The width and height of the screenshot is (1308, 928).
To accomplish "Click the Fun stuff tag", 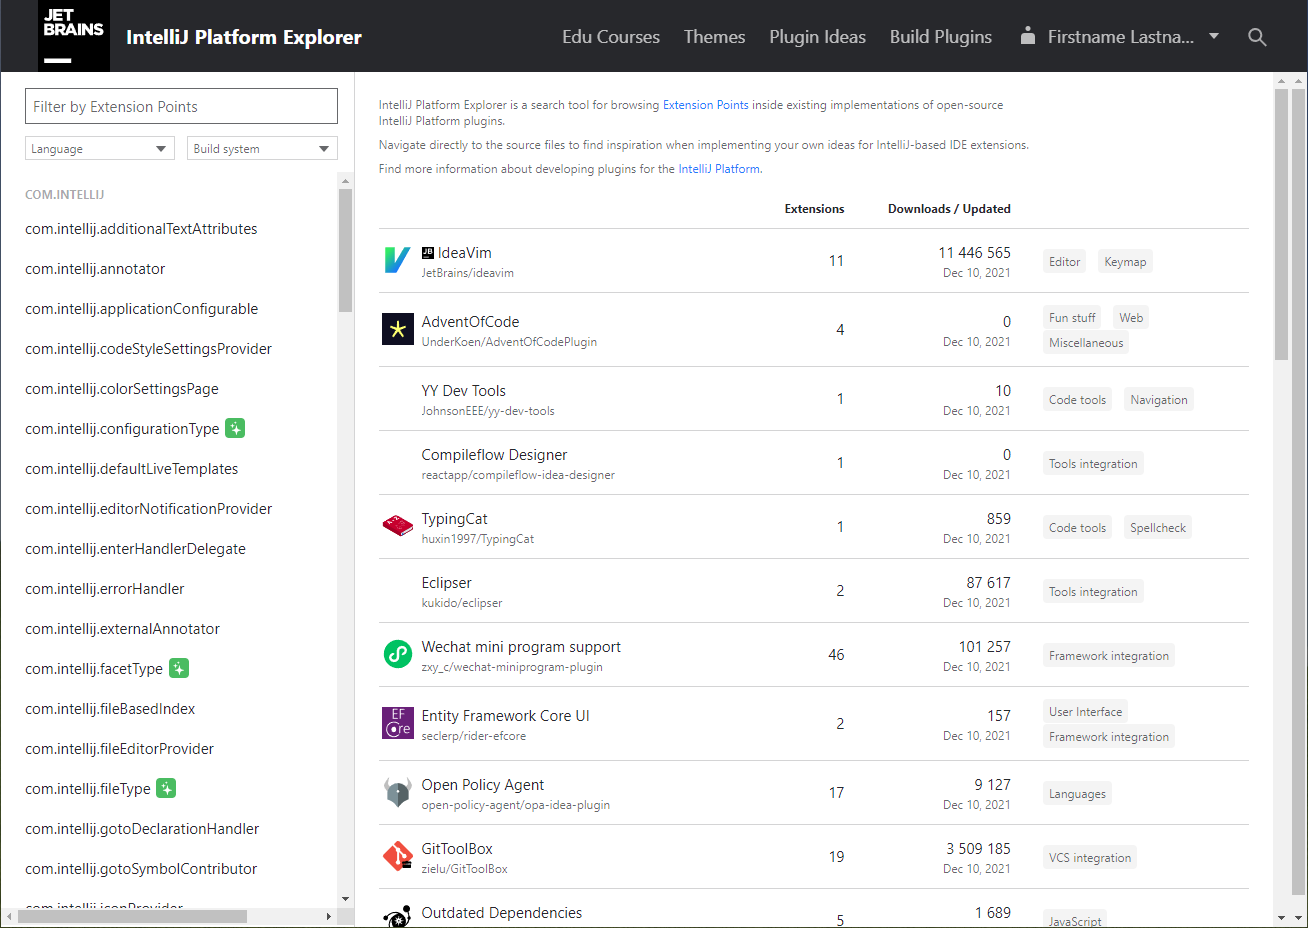I will [x=1072, y=318].
